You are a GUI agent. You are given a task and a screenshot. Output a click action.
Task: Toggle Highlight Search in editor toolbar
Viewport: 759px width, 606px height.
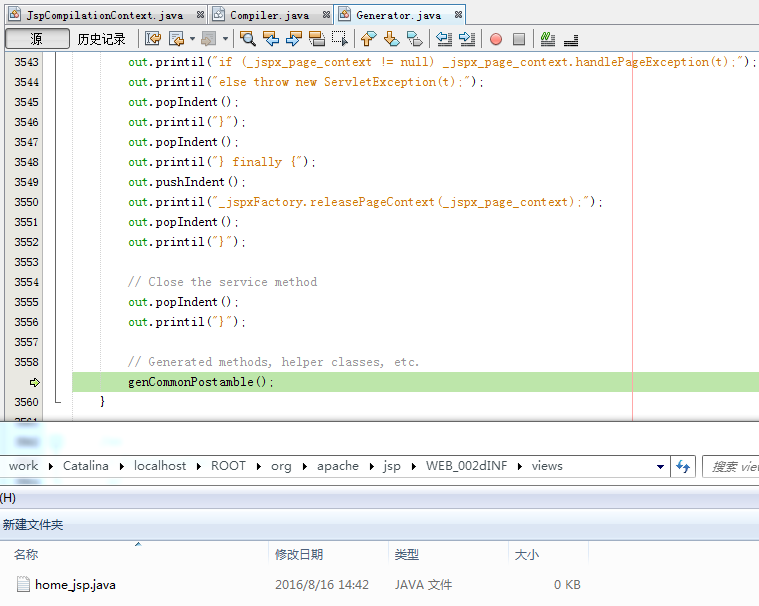coord(317,39)
